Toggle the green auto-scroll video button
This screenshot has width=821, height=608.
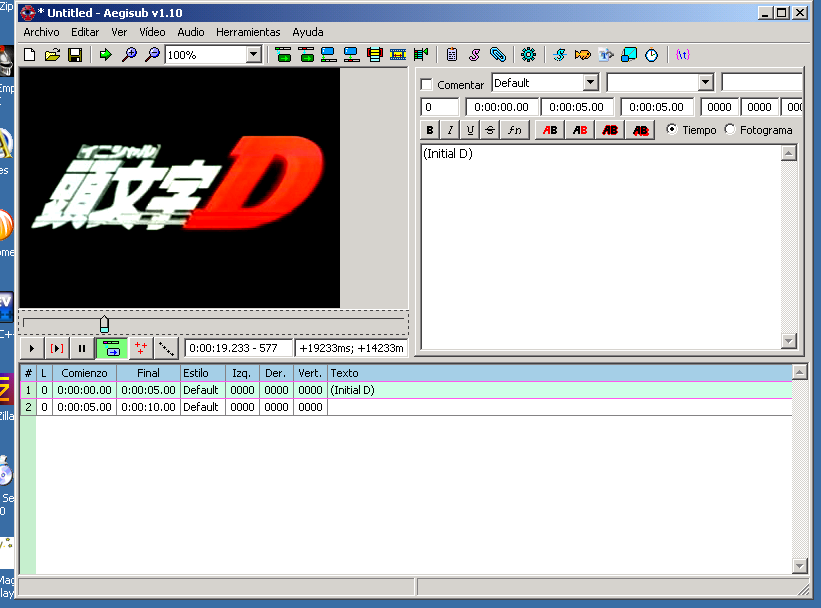[112, 348]
